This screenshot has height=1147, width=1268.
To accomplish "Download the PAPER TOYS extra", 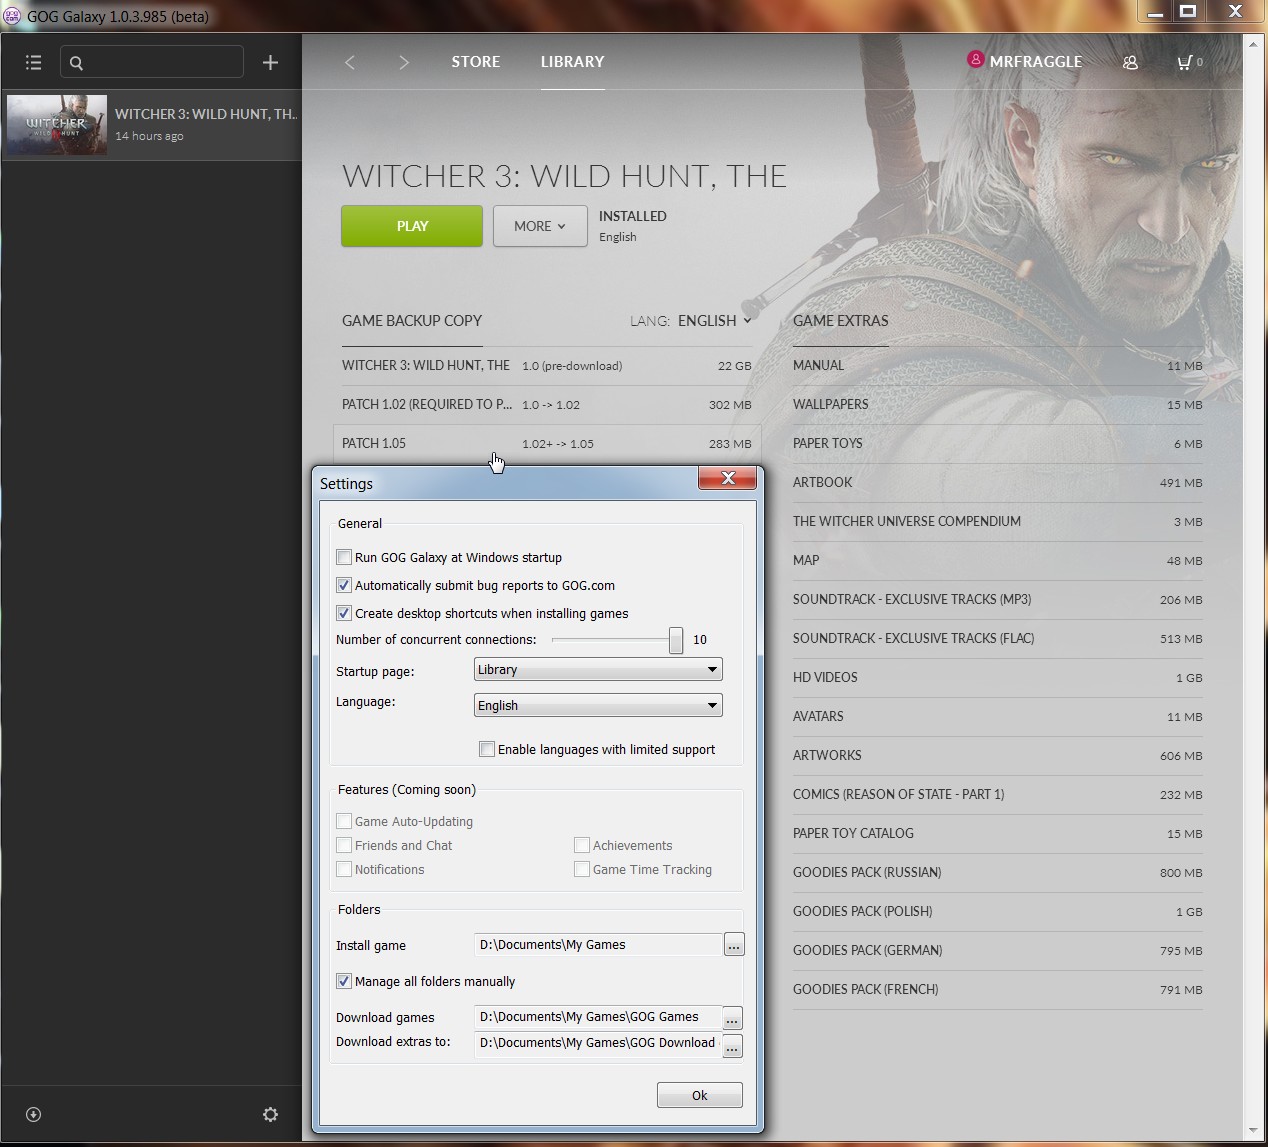I will coord(998,444).
